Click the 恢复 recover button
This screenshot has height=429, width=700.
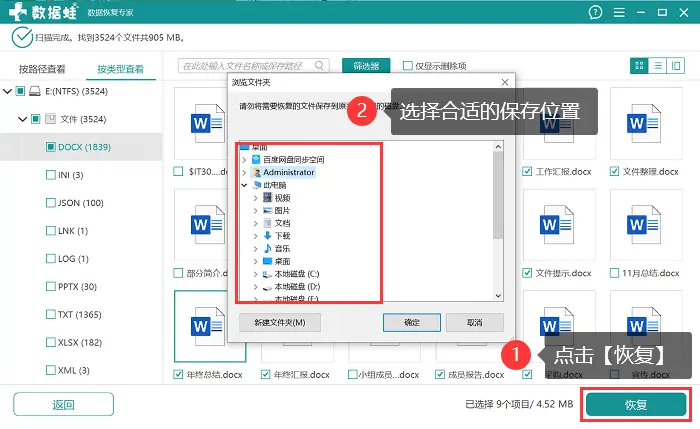click(636, 404)
